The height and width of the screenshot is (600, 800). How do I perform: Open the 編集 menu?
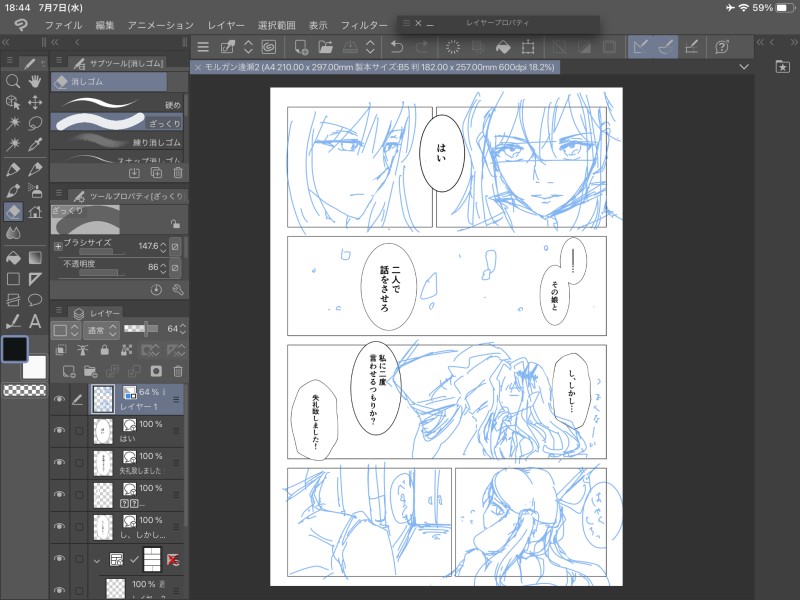click(105, 25)
